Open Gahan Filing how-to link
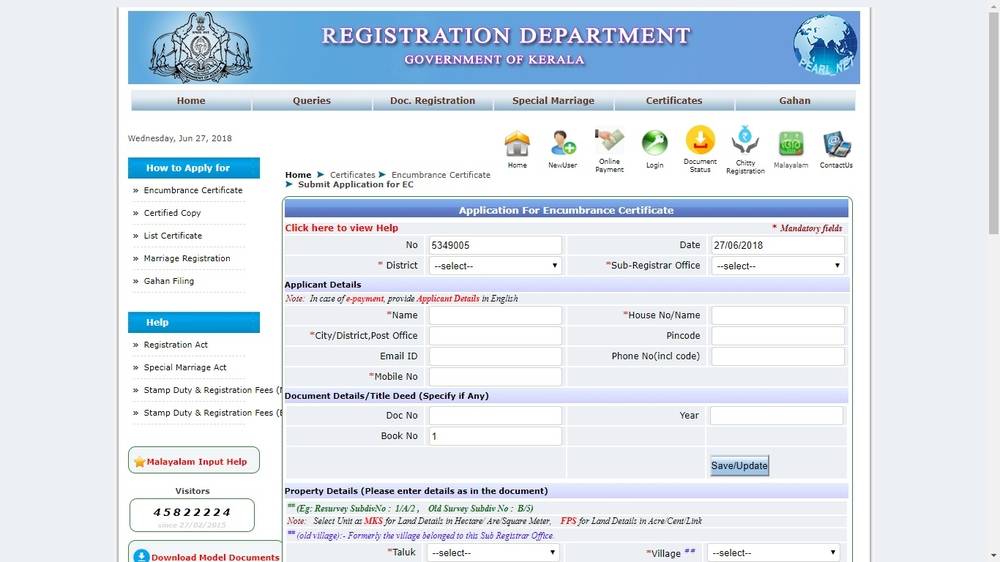The height and width of the screenshot is (562, 1000). tap(169, 281)
